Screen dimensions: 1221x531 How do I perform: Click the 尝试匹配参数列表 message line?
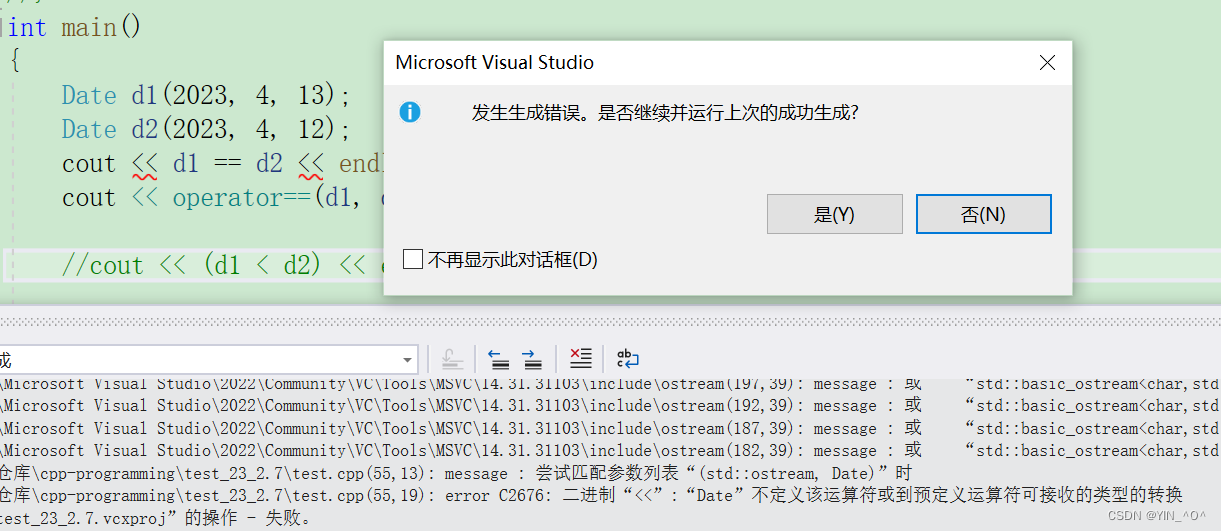(456, 473)
